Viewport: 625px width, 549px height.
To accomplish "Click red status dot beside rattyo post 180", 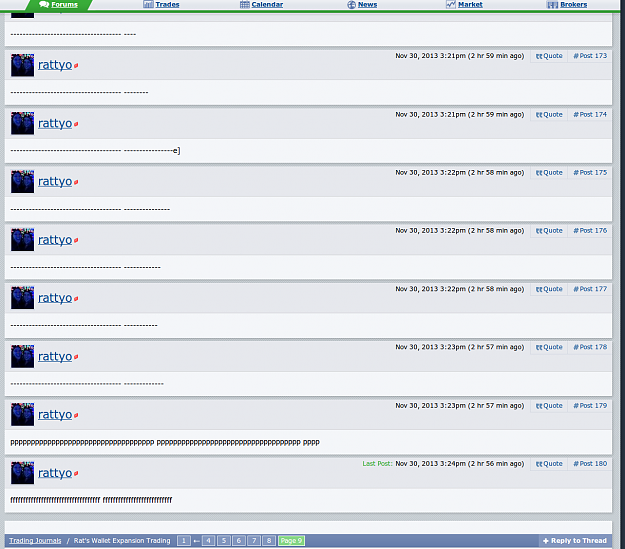I will click(76, 473).
